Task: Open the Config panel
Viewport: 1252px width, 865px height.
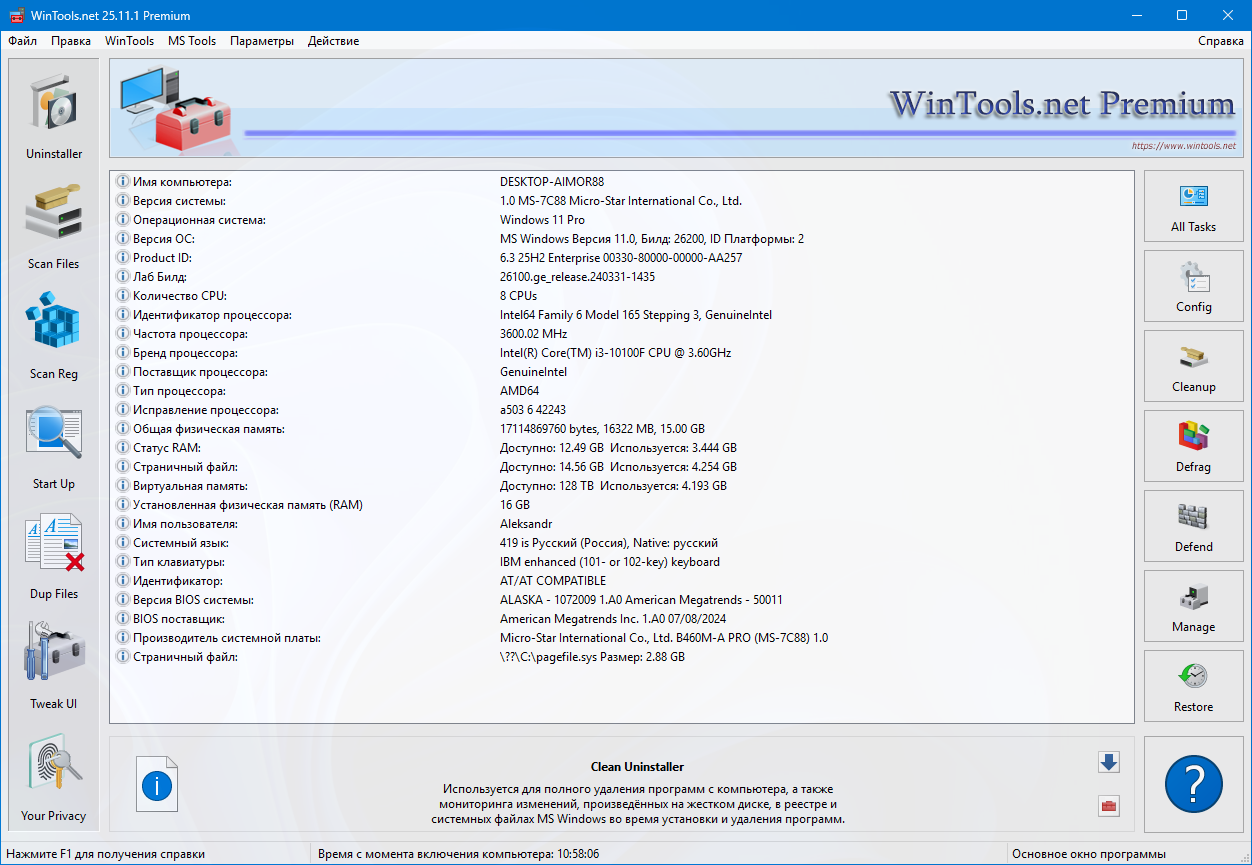Action: (1193, 286)
